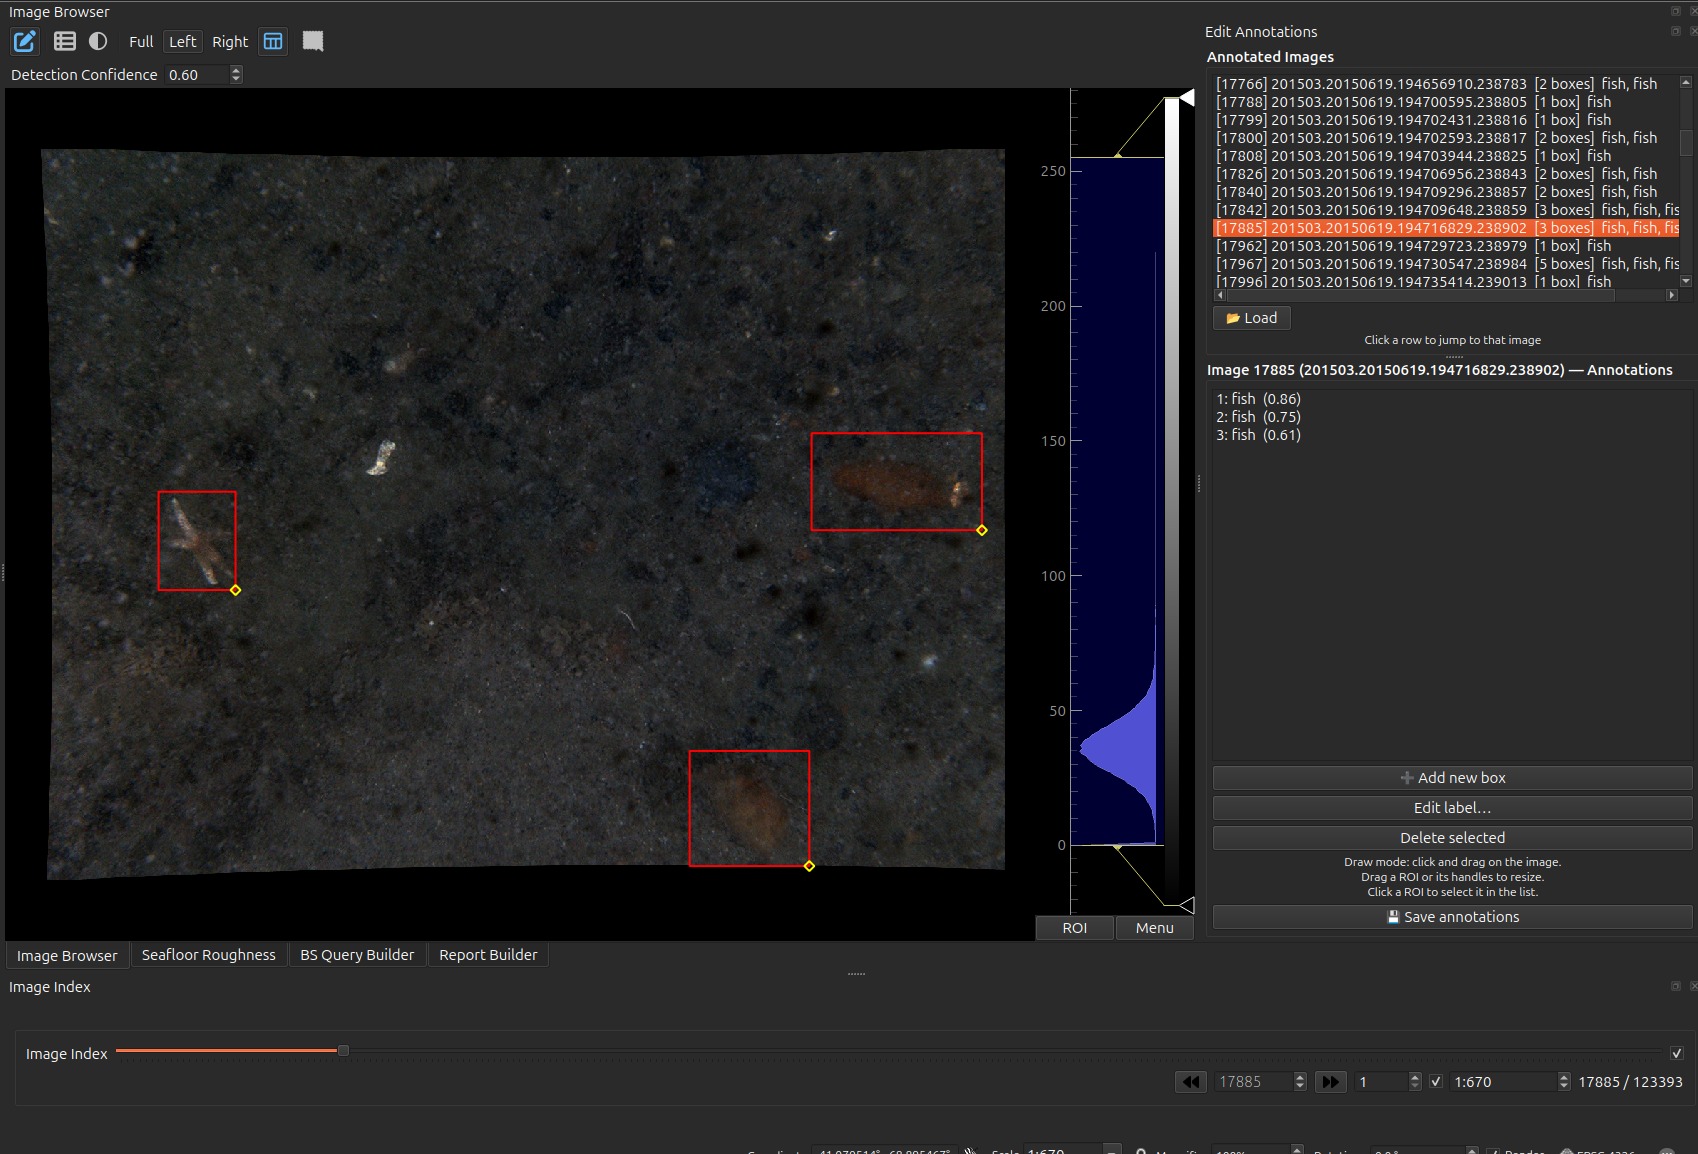Select the Image Browser tab

click(x=67, y=956)
